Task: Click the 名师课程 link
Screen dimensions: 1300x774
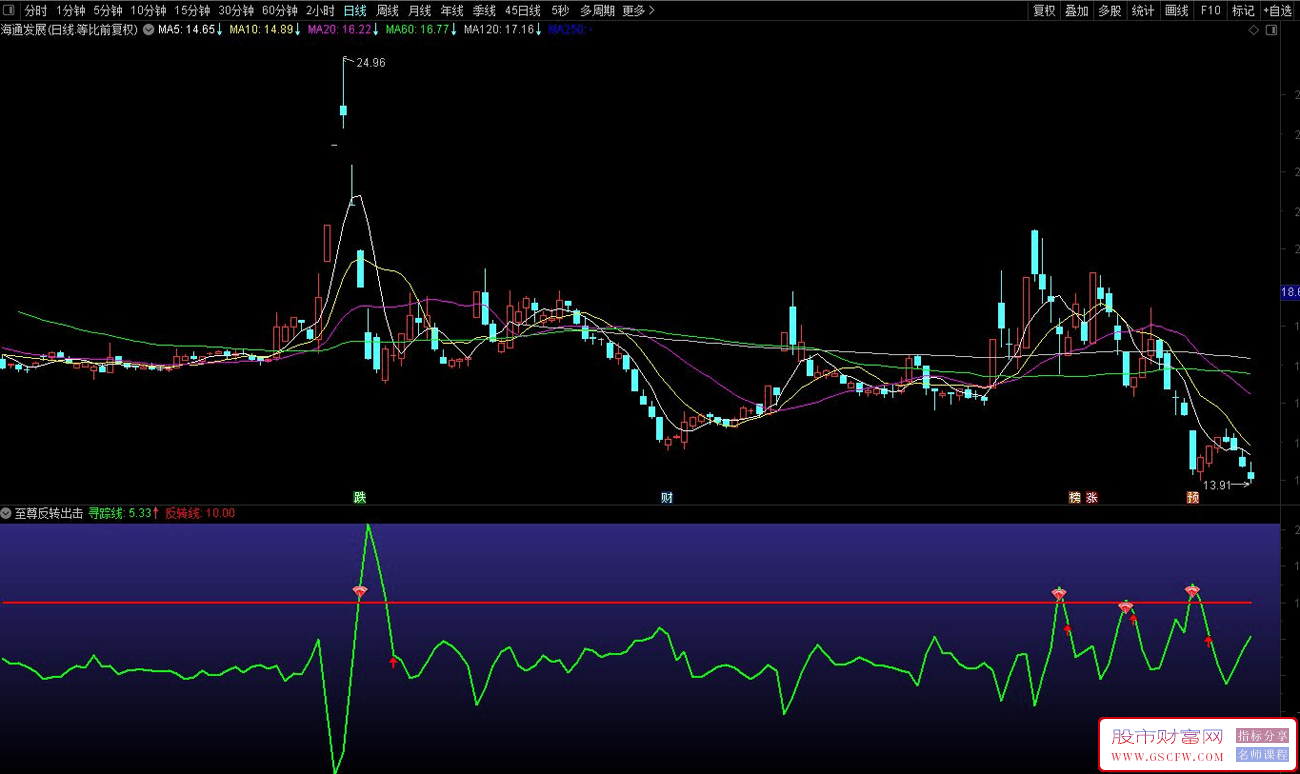Action: (x=1262, y=755)
